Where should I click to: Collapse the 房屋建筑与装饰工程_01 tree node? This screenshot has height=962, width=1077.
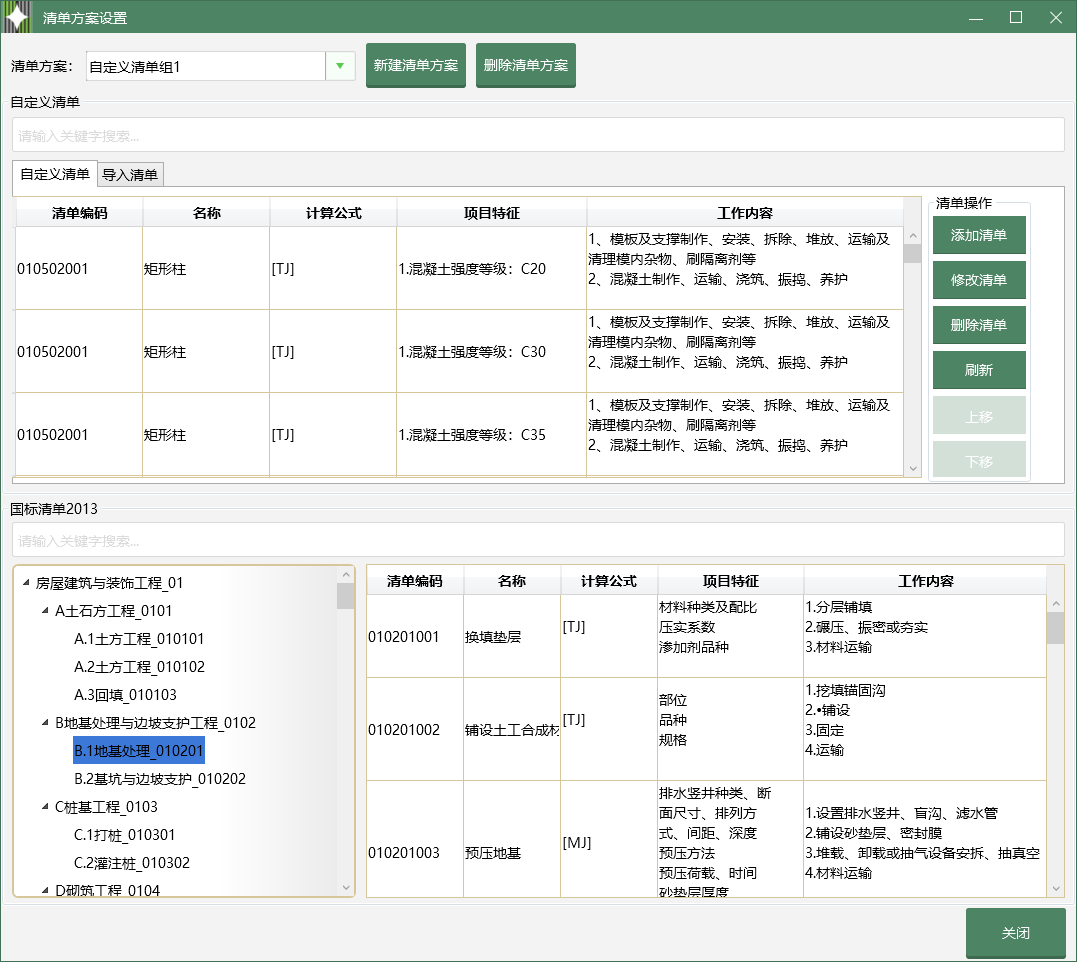coord(26,583)
